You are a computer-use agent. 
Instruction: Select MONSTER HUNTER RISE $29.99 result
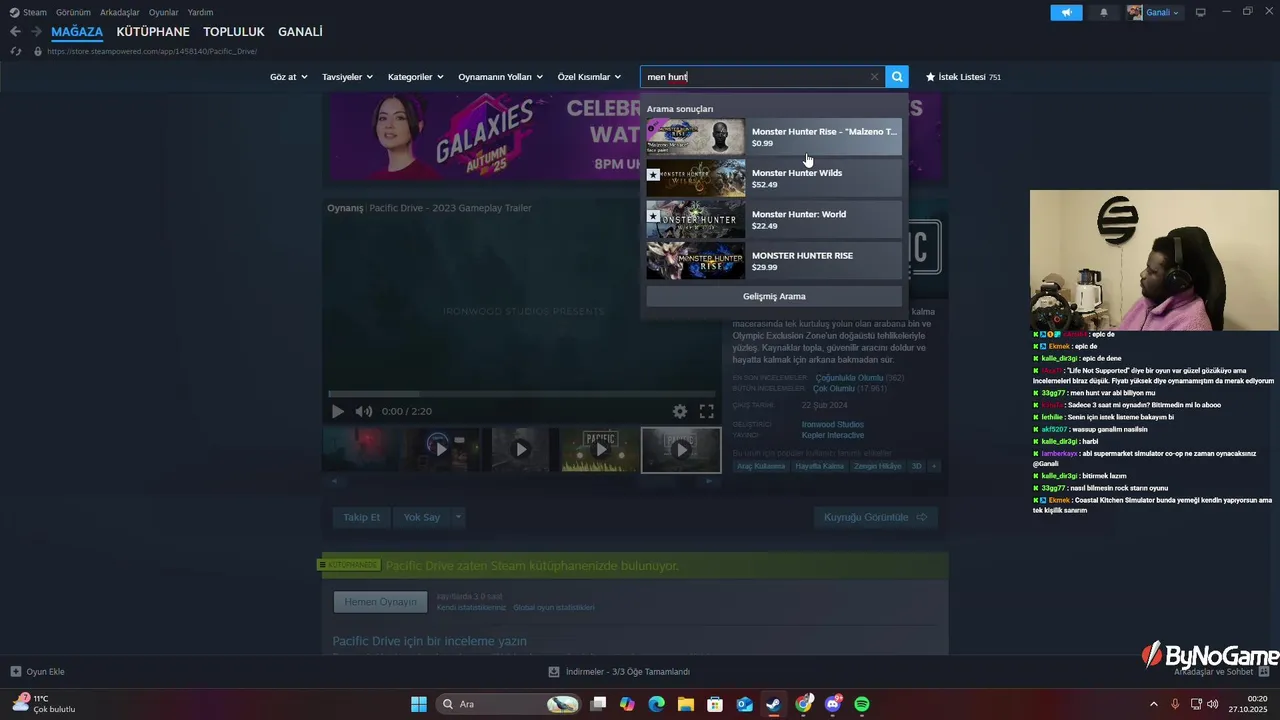[x=774, y=261]
